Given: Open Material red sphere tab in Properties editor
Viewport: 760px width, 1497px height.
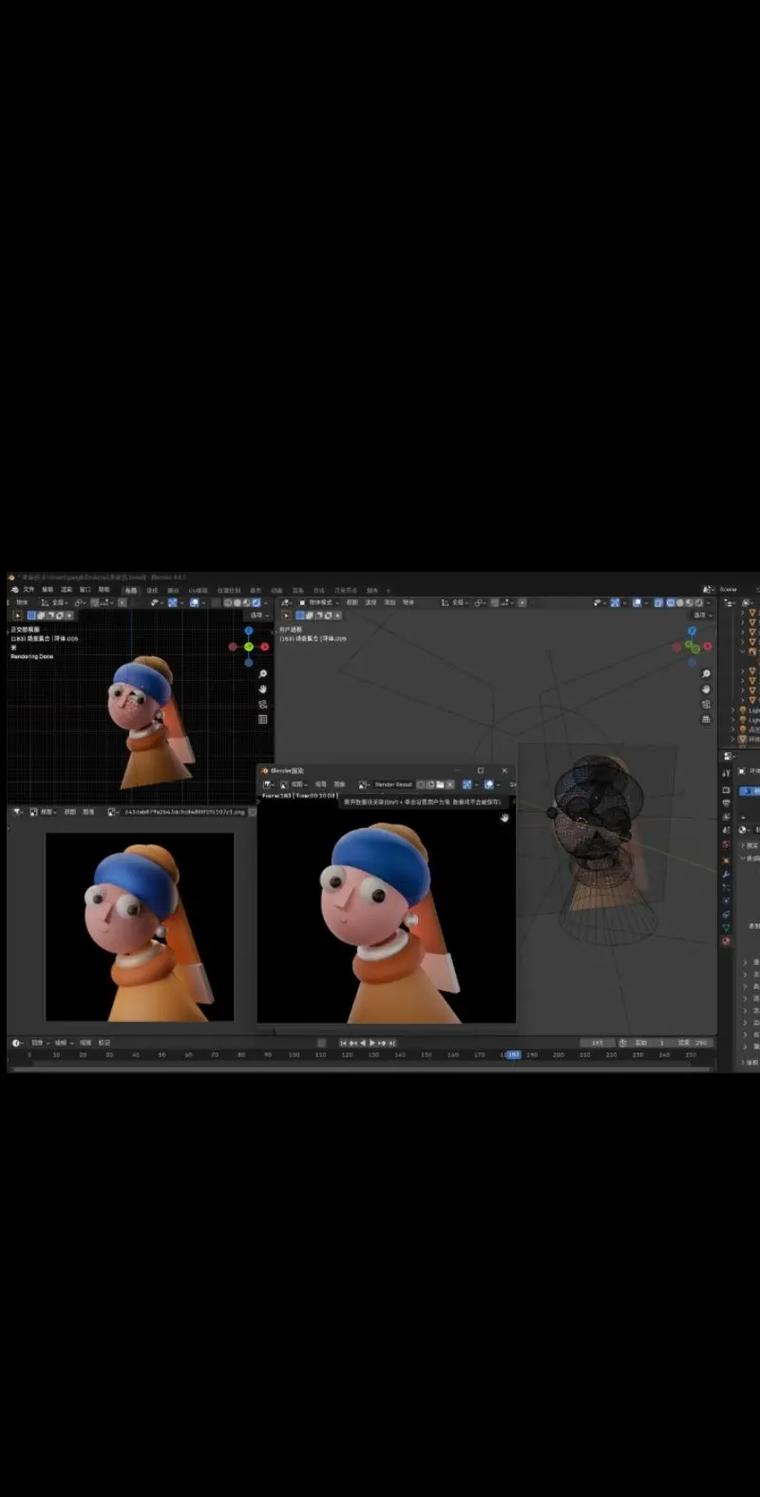Looking at the screenshot, I should pos(726,940).
